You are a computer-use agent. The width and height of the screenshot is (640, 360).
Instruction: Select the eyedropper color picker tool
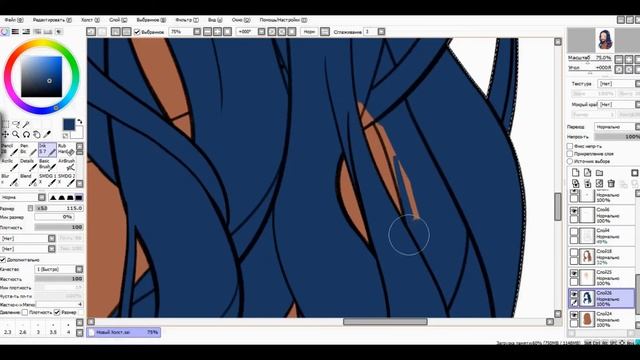point(47,134)
